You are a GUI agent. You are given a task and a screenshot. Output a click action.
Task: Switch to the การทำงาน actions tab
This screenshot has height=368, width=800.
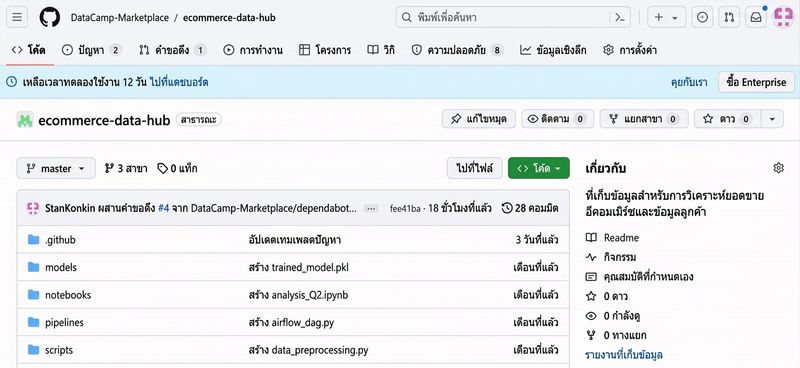[x=253, y=50]
